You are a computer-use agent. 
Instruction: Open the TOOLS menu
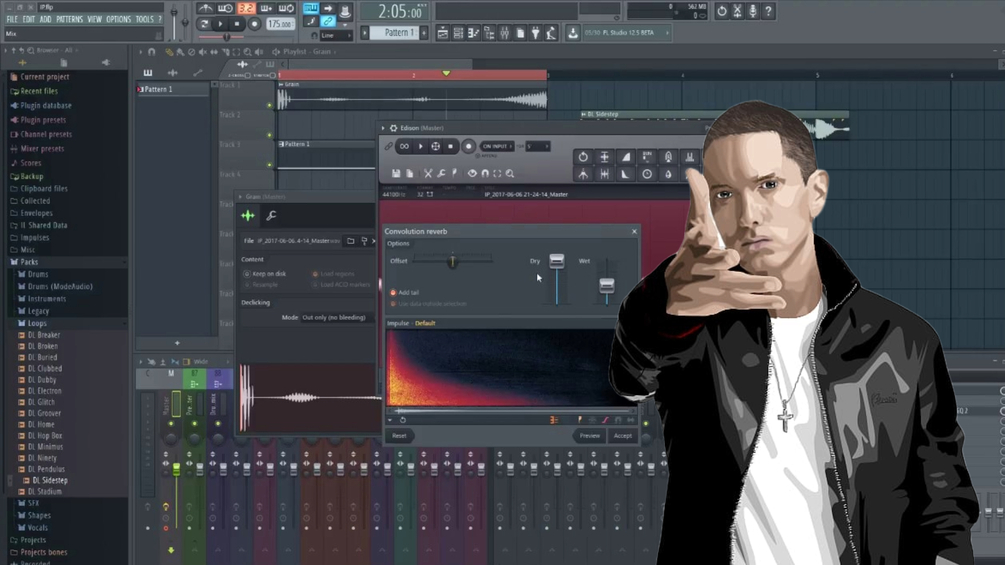[x=145, y=19]
